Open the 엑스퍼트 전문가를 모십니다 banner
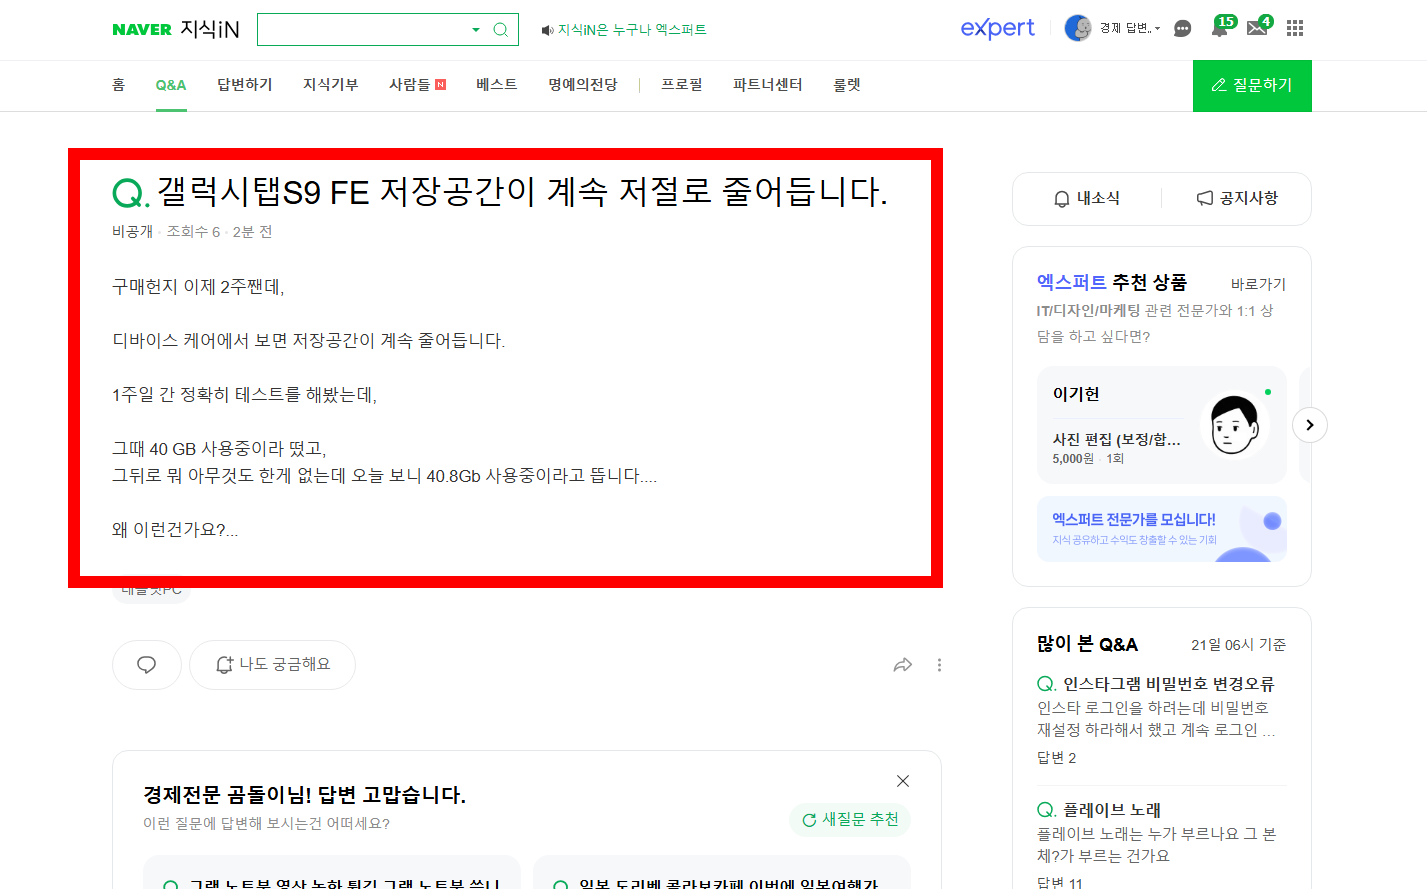Image resolution: width=1427 pixels, height=889 pixels. click(x=1162, y=529)
